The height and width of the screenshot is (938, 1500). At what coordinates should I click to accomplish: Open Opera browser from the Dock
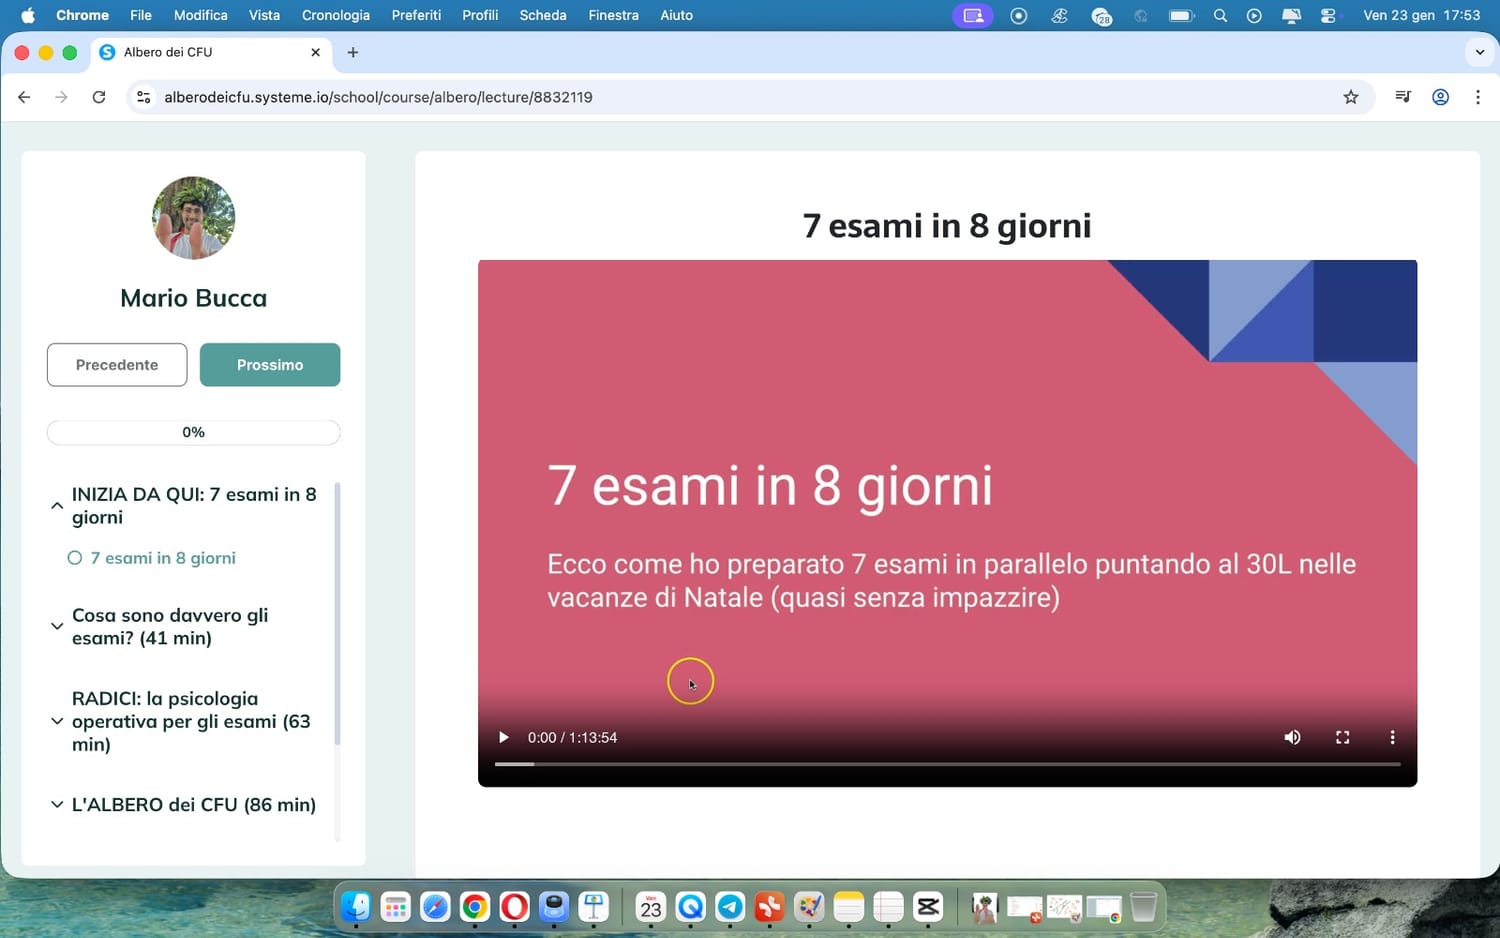click(514, 907)
